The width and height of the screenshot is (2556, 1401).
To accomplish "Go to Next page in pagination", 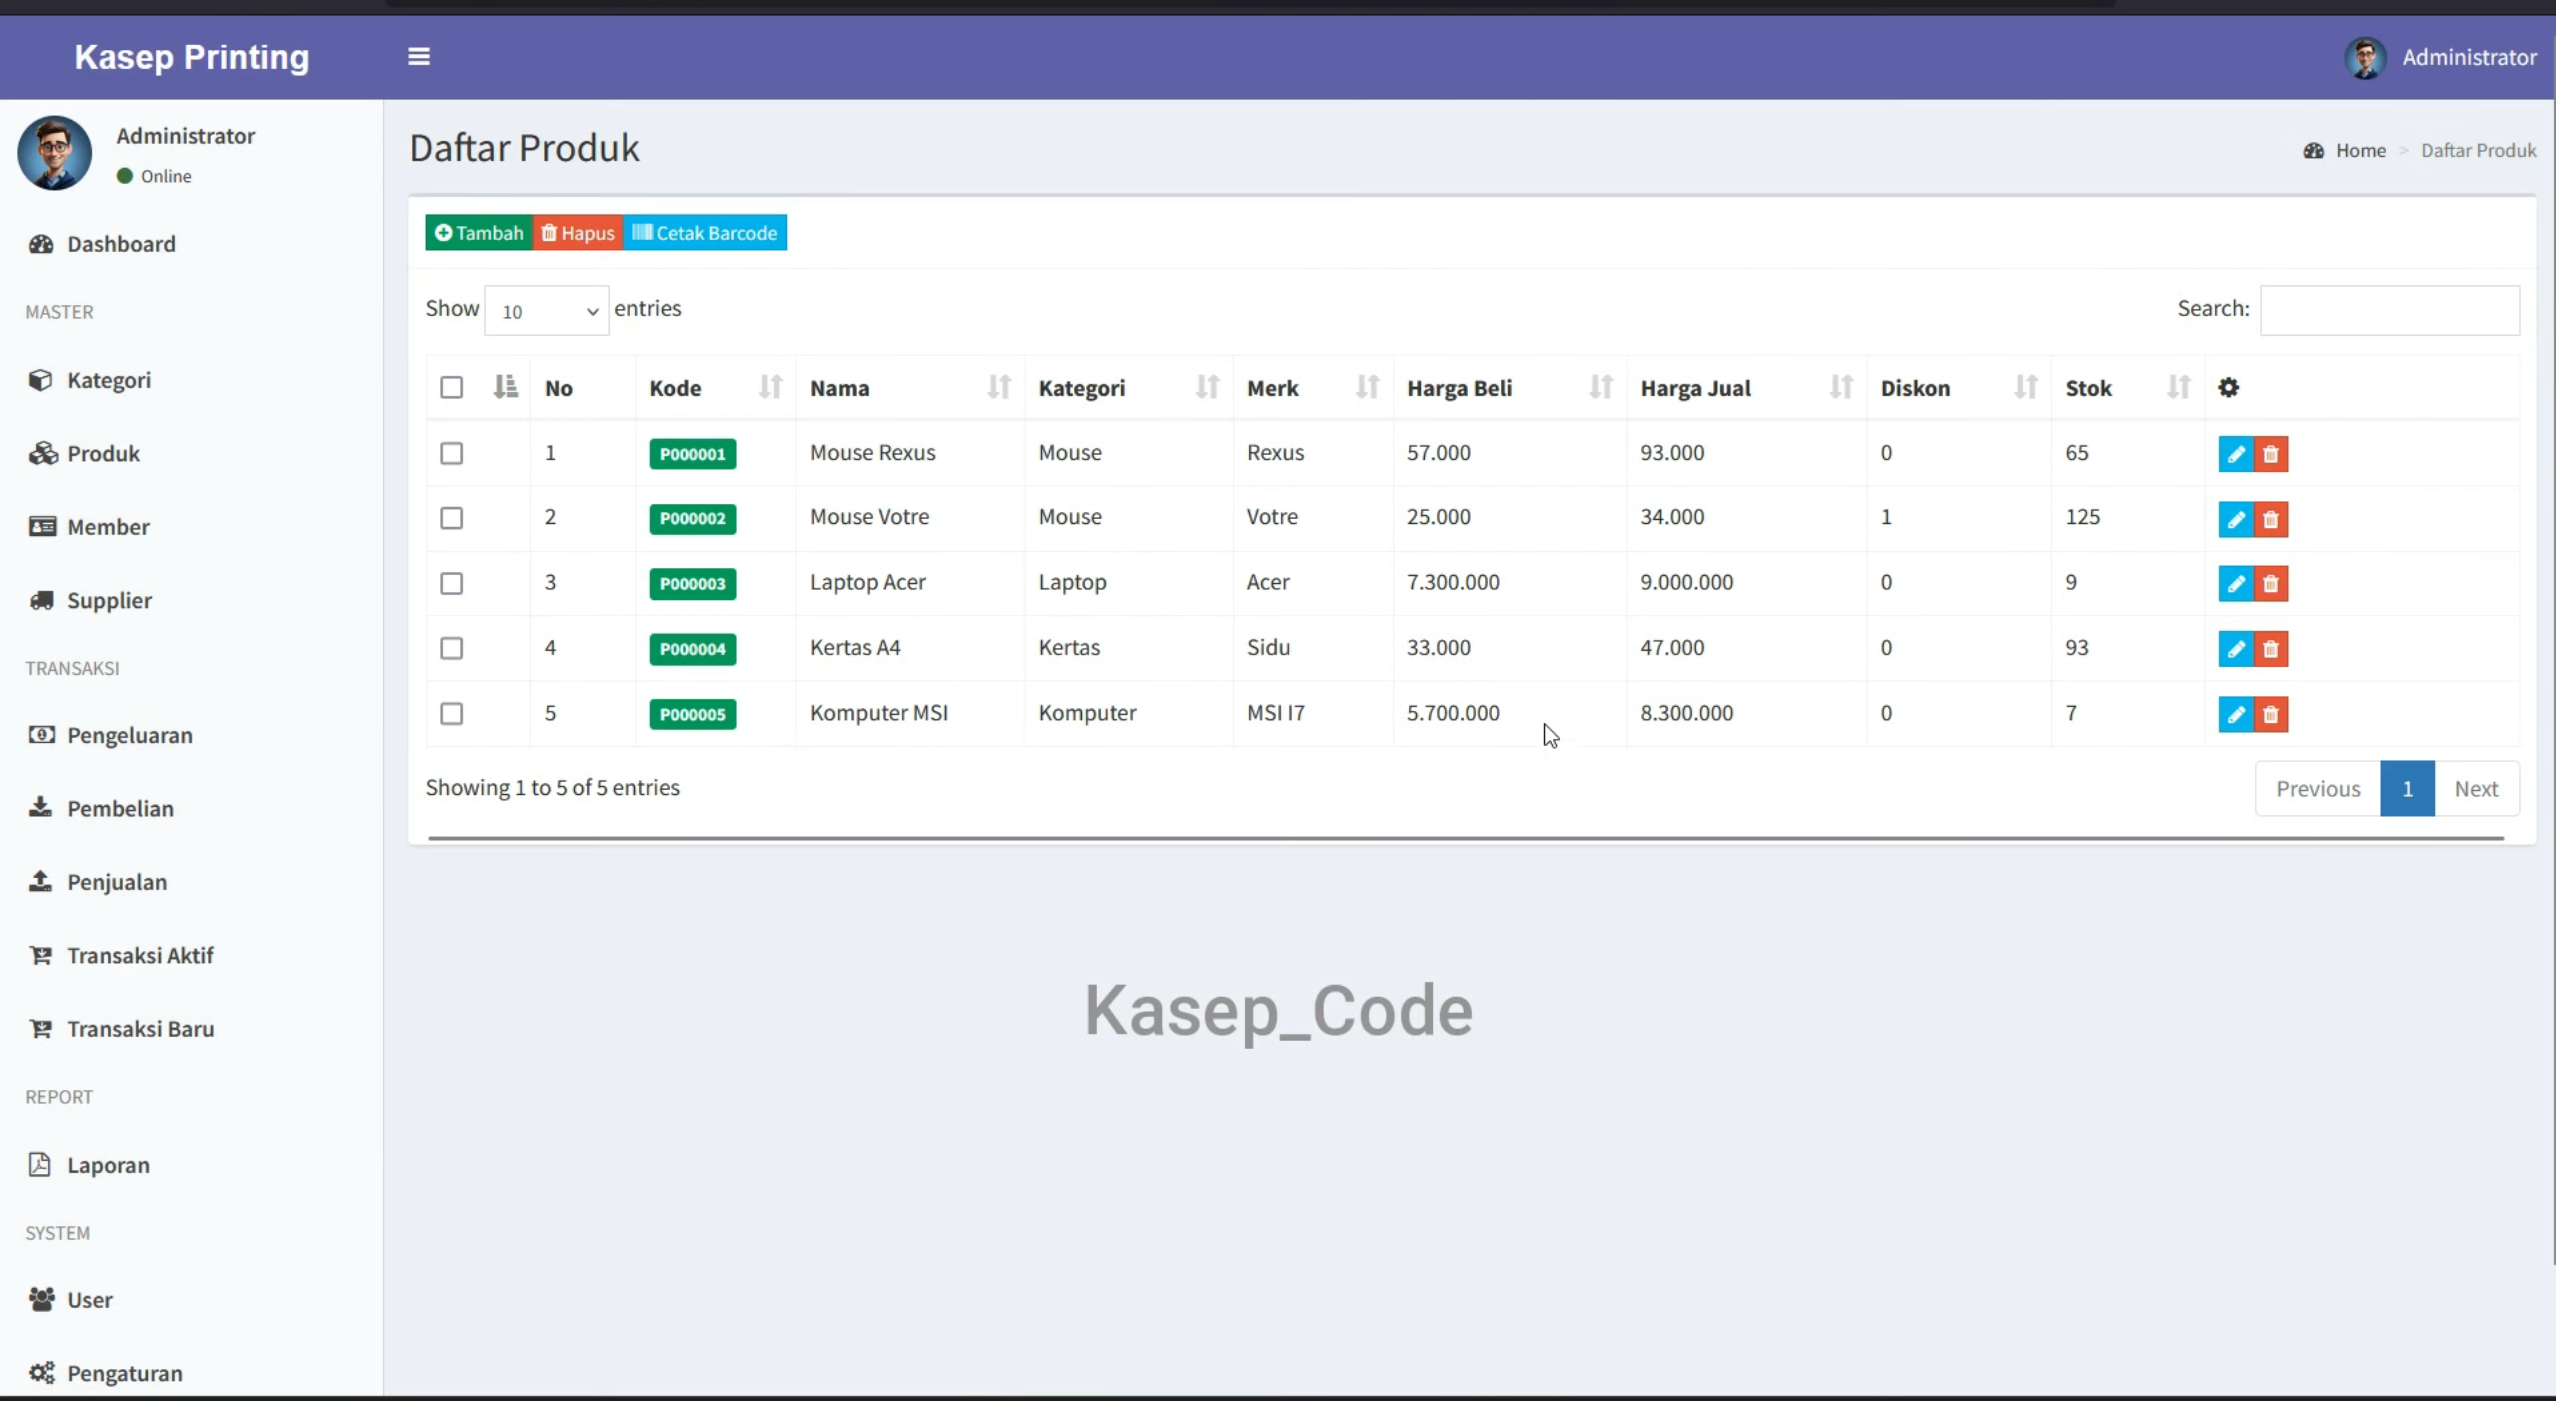I will (2476, 788).
